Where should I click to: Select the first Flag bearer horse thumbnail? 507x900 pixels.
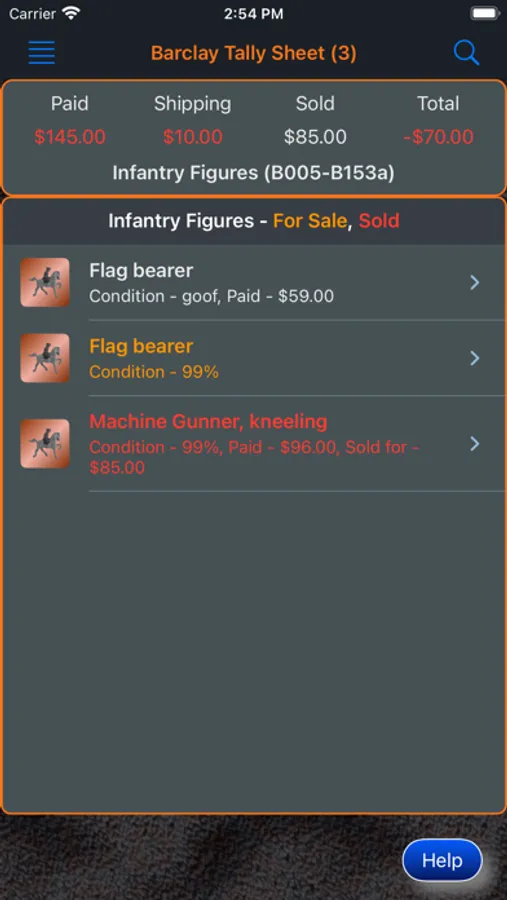(x=45, y=282)
